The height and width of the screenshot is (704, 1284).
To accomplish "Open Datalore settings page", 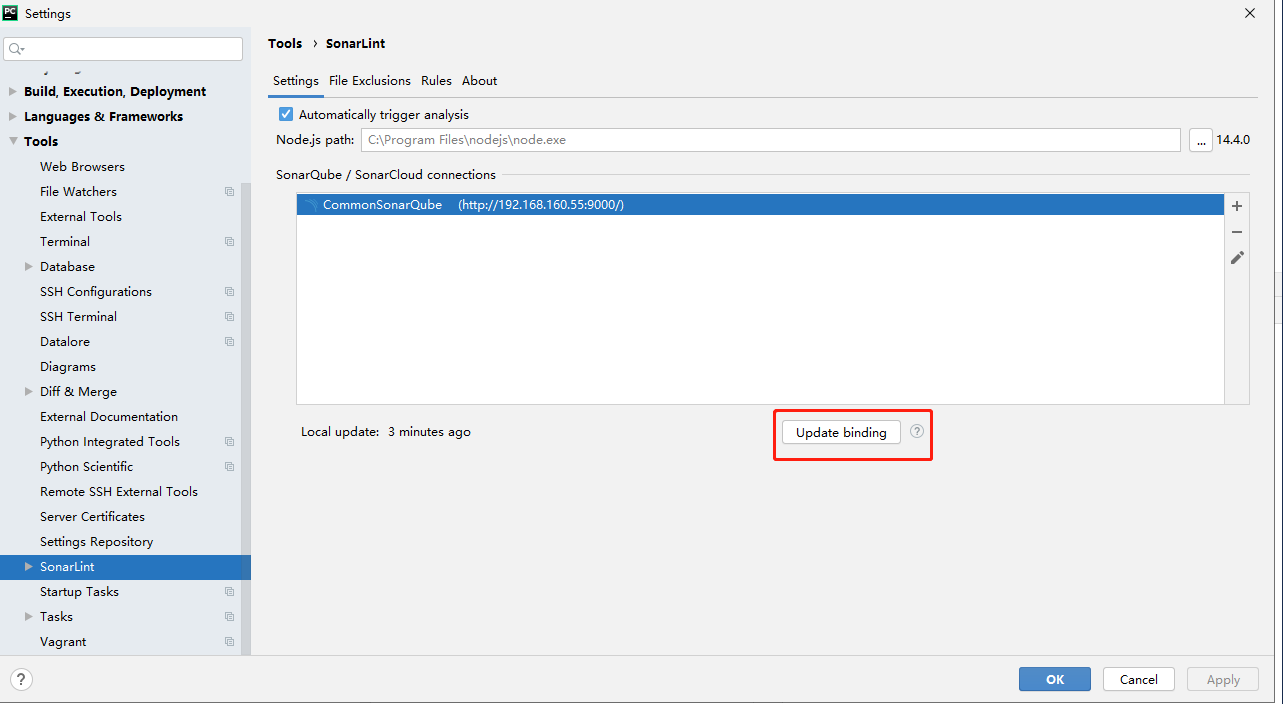I will pos(65,342).
